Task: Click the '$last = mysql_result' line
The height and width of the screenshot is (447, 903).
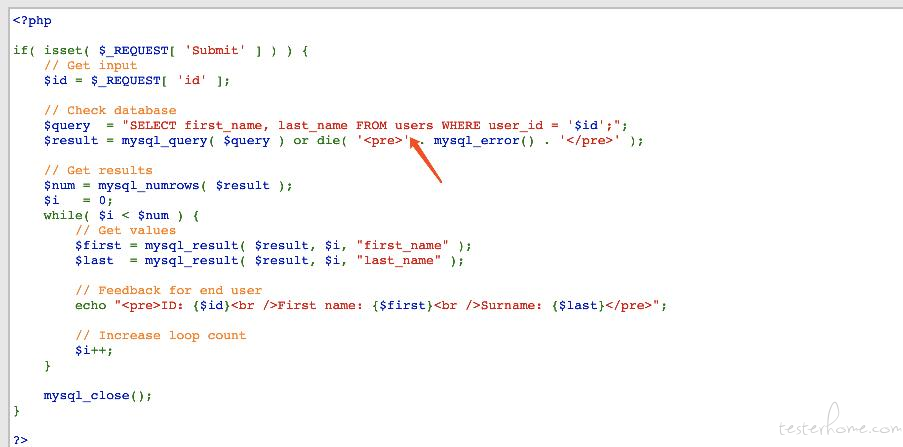Action: [270, 260]
